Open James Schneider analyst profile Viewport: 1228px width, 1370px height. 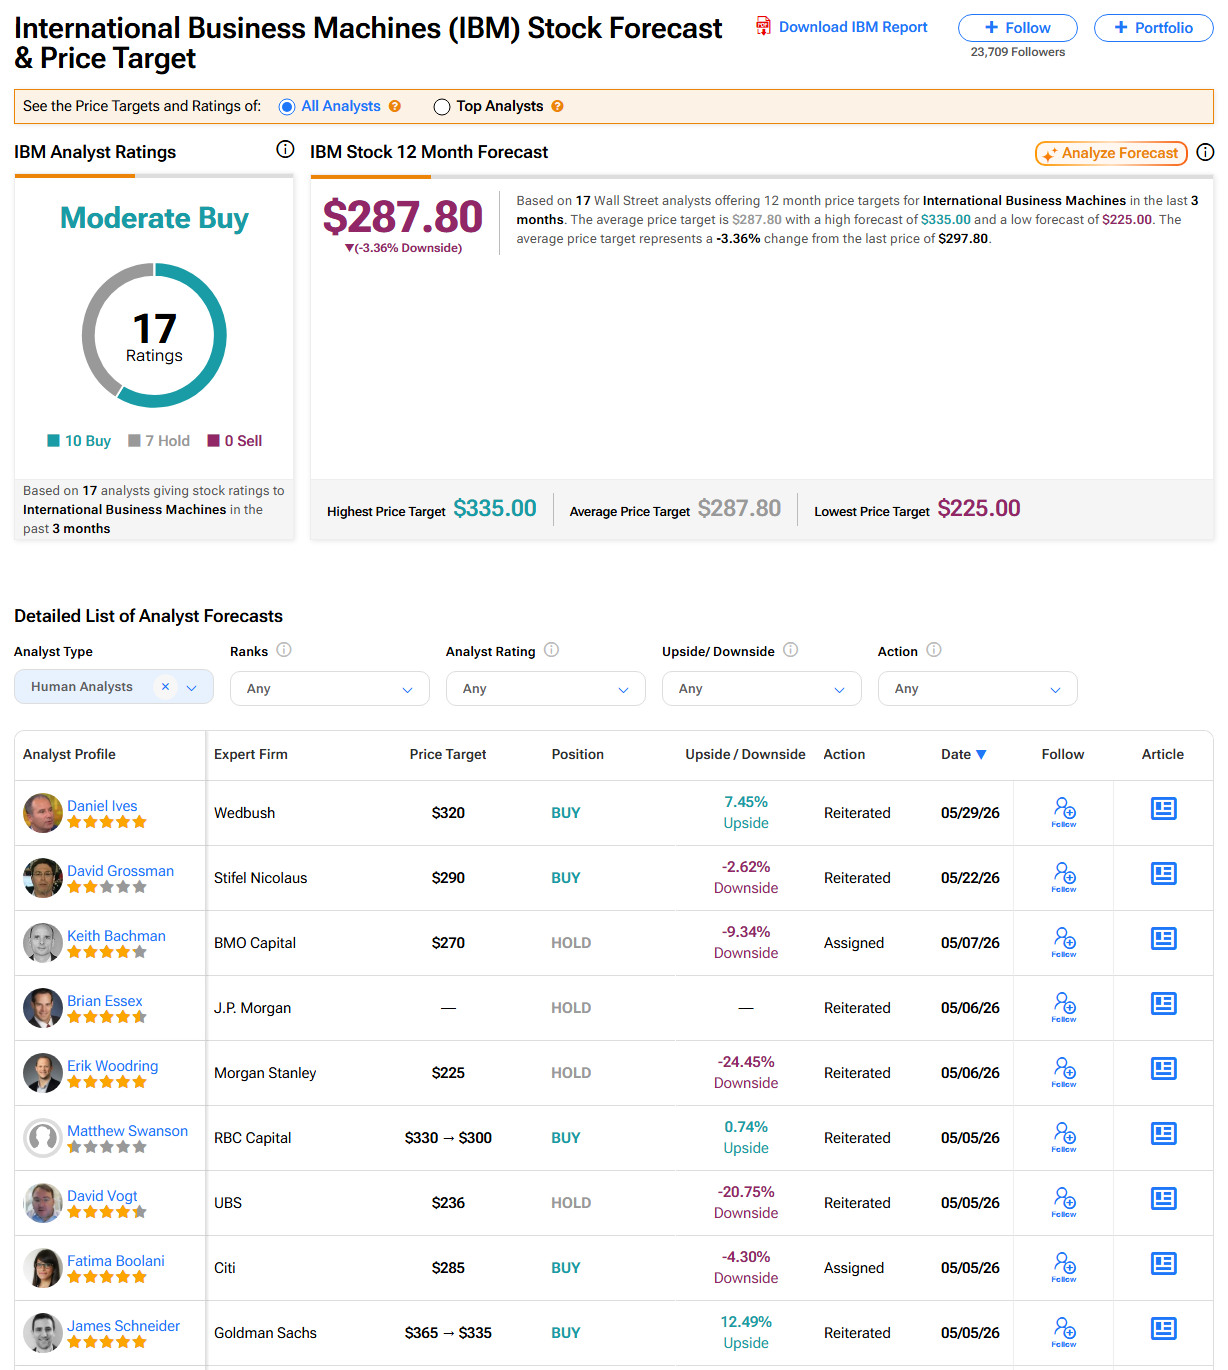pos(123,1326)
